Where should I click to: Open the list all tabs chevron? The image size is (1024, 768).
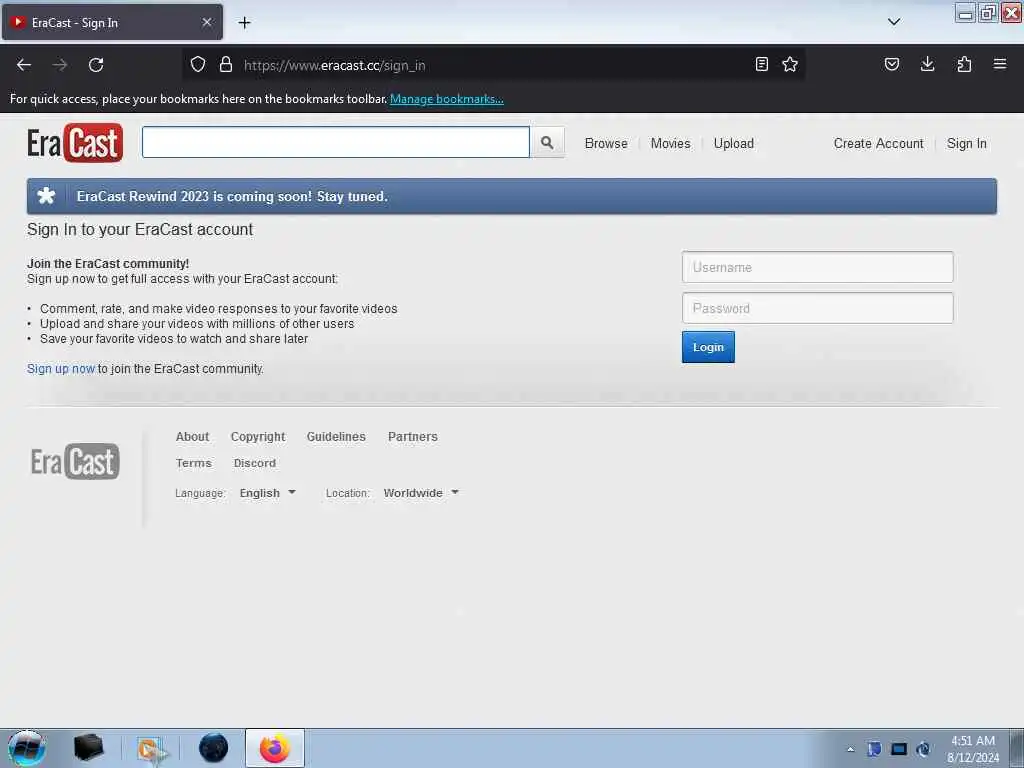[894, 22]
